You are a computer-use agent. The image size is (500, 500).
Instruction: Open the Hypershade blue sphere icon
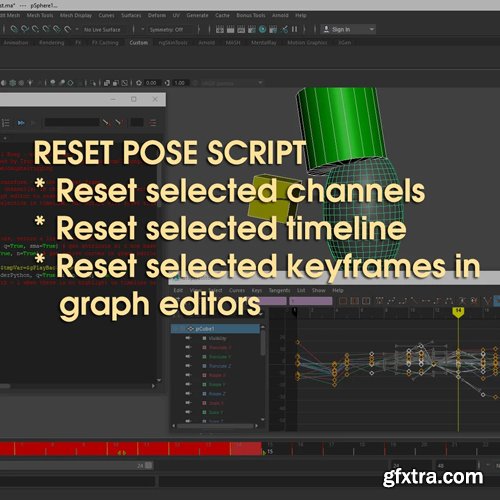tap(262, 29)
